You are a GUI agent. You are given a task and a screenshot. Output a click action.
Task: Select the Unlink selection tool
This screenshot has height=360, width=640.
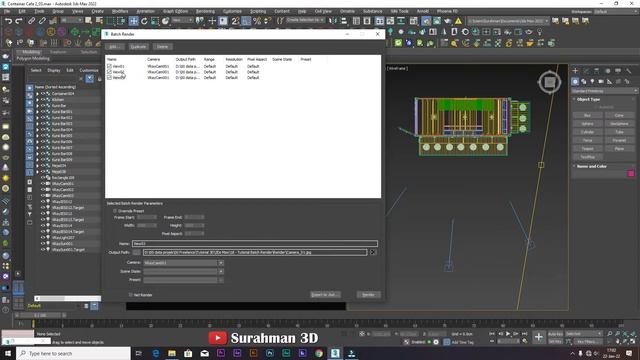[42, 21]
